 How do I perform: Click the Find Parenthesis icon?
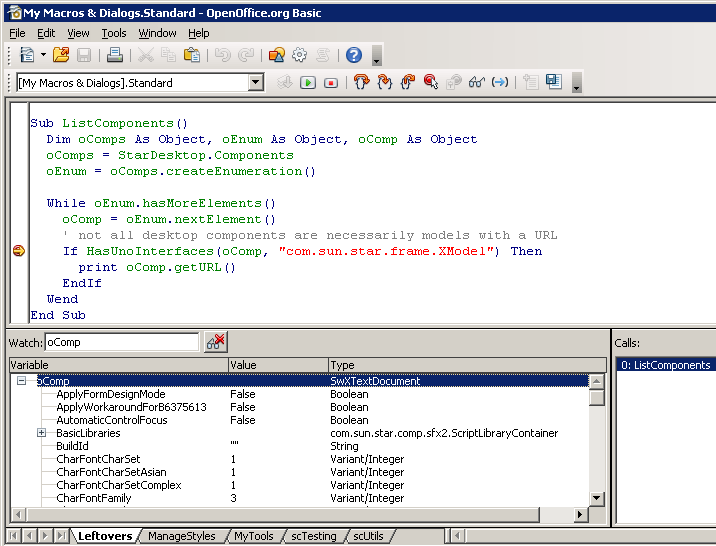(x=500, y=83)
